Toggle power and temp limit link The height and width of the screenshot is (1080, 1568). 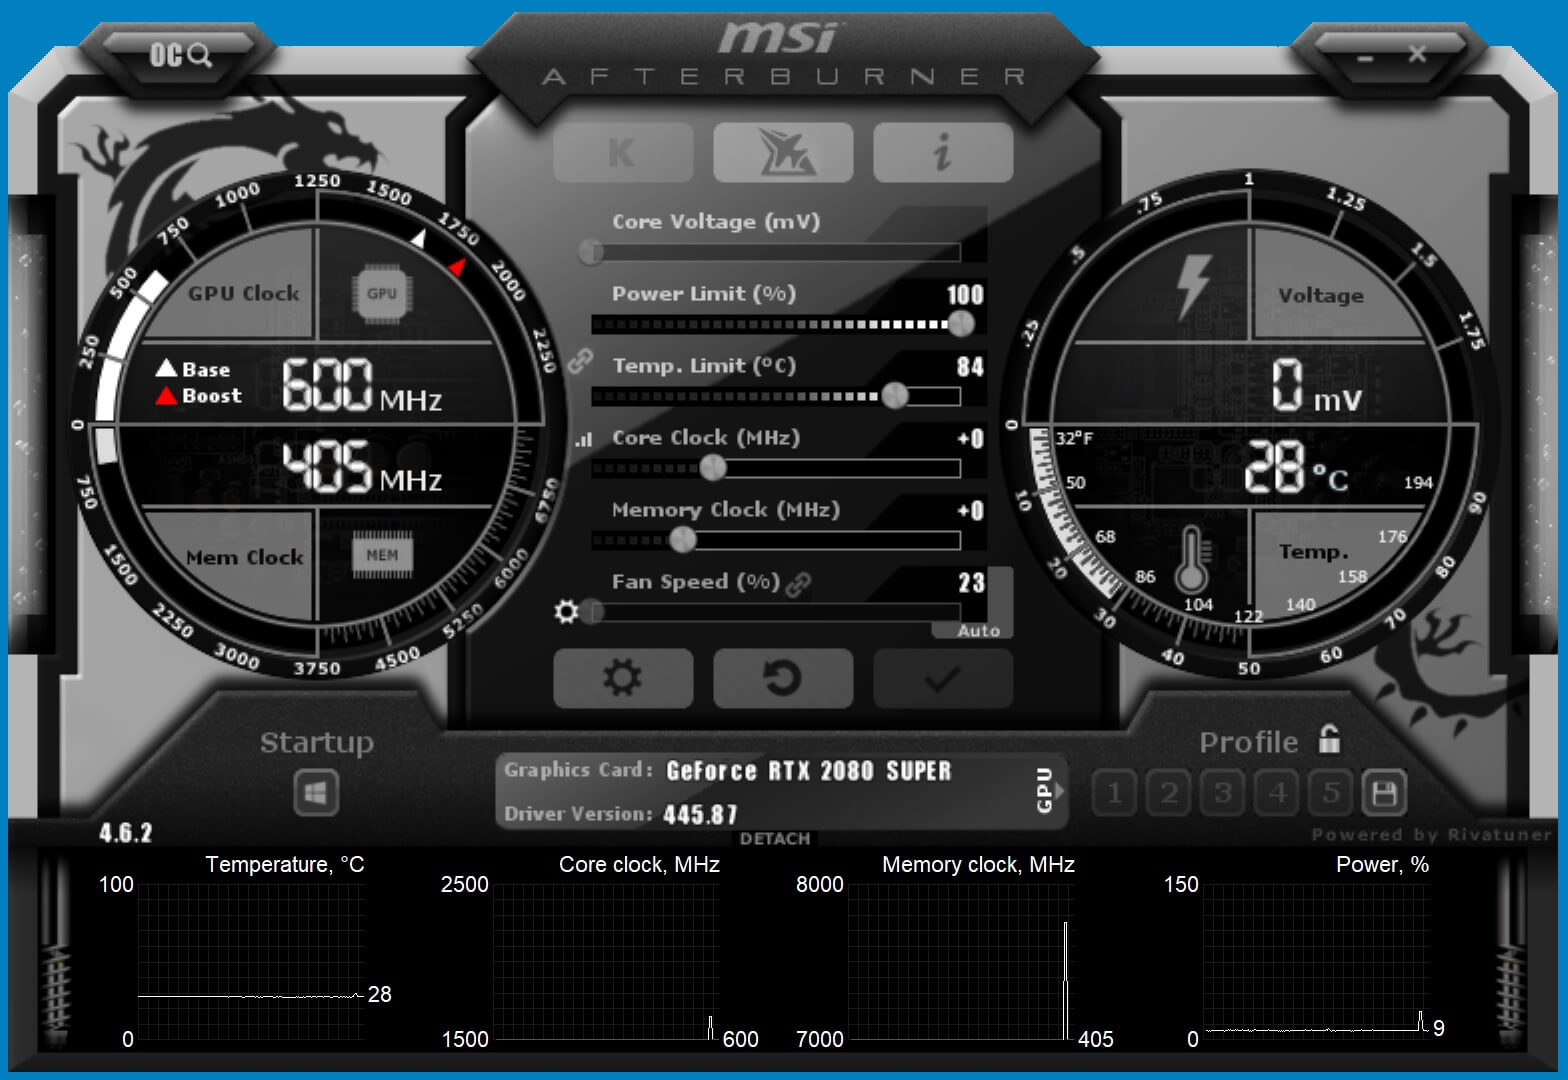(580, 361)
